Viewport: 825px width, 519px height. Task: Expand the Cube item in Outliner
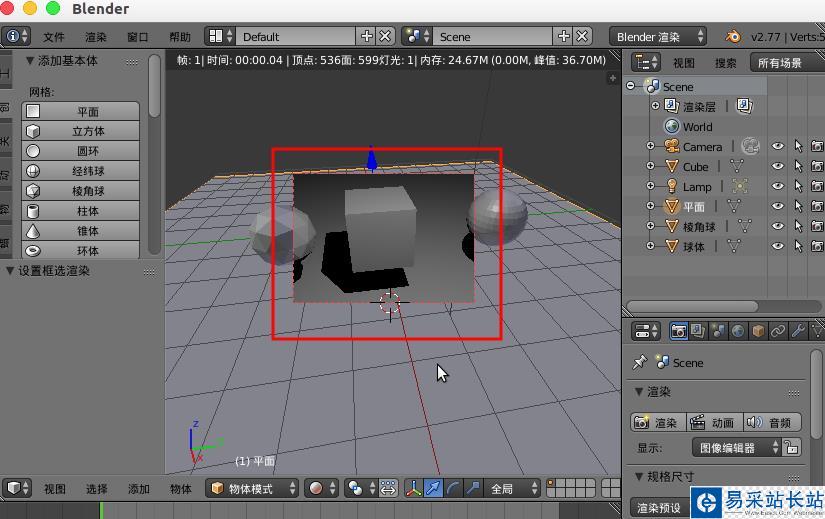pyautogui.click(x=650, y=166)
